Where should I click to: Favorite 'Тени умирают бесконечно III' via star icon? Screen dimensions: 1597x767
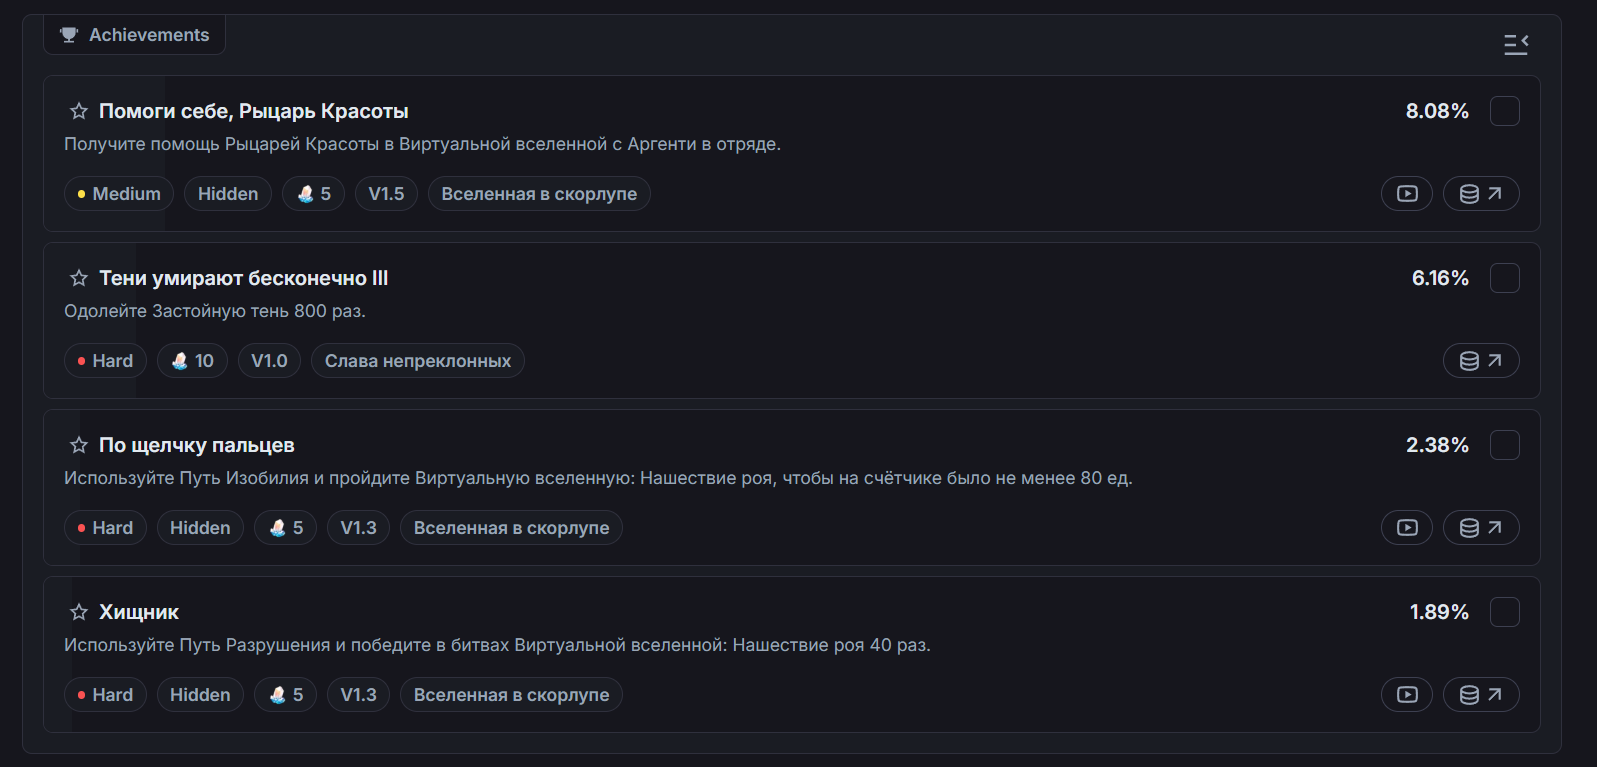coord(79,278)
